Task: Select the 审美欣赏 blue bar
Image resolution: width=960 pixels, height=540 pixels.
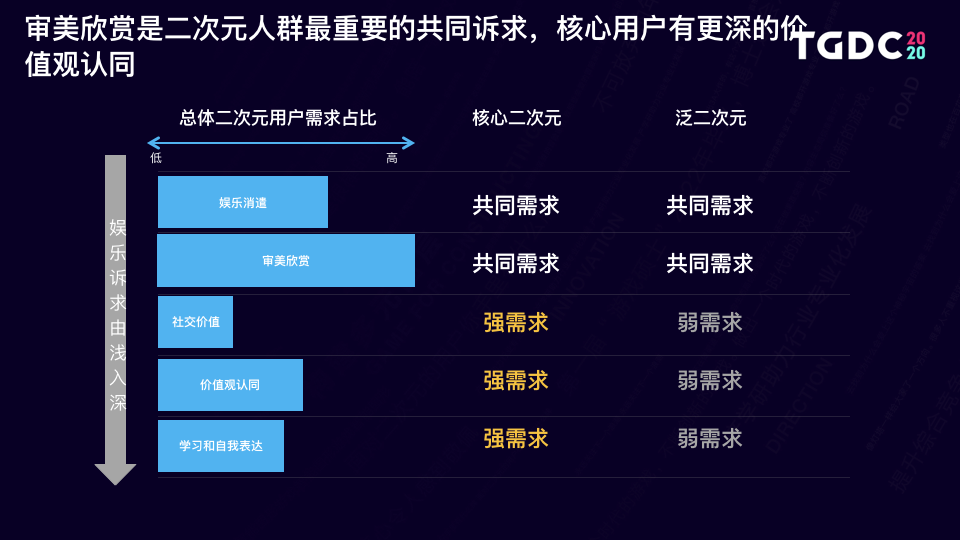Action: (x=286, y=260)
